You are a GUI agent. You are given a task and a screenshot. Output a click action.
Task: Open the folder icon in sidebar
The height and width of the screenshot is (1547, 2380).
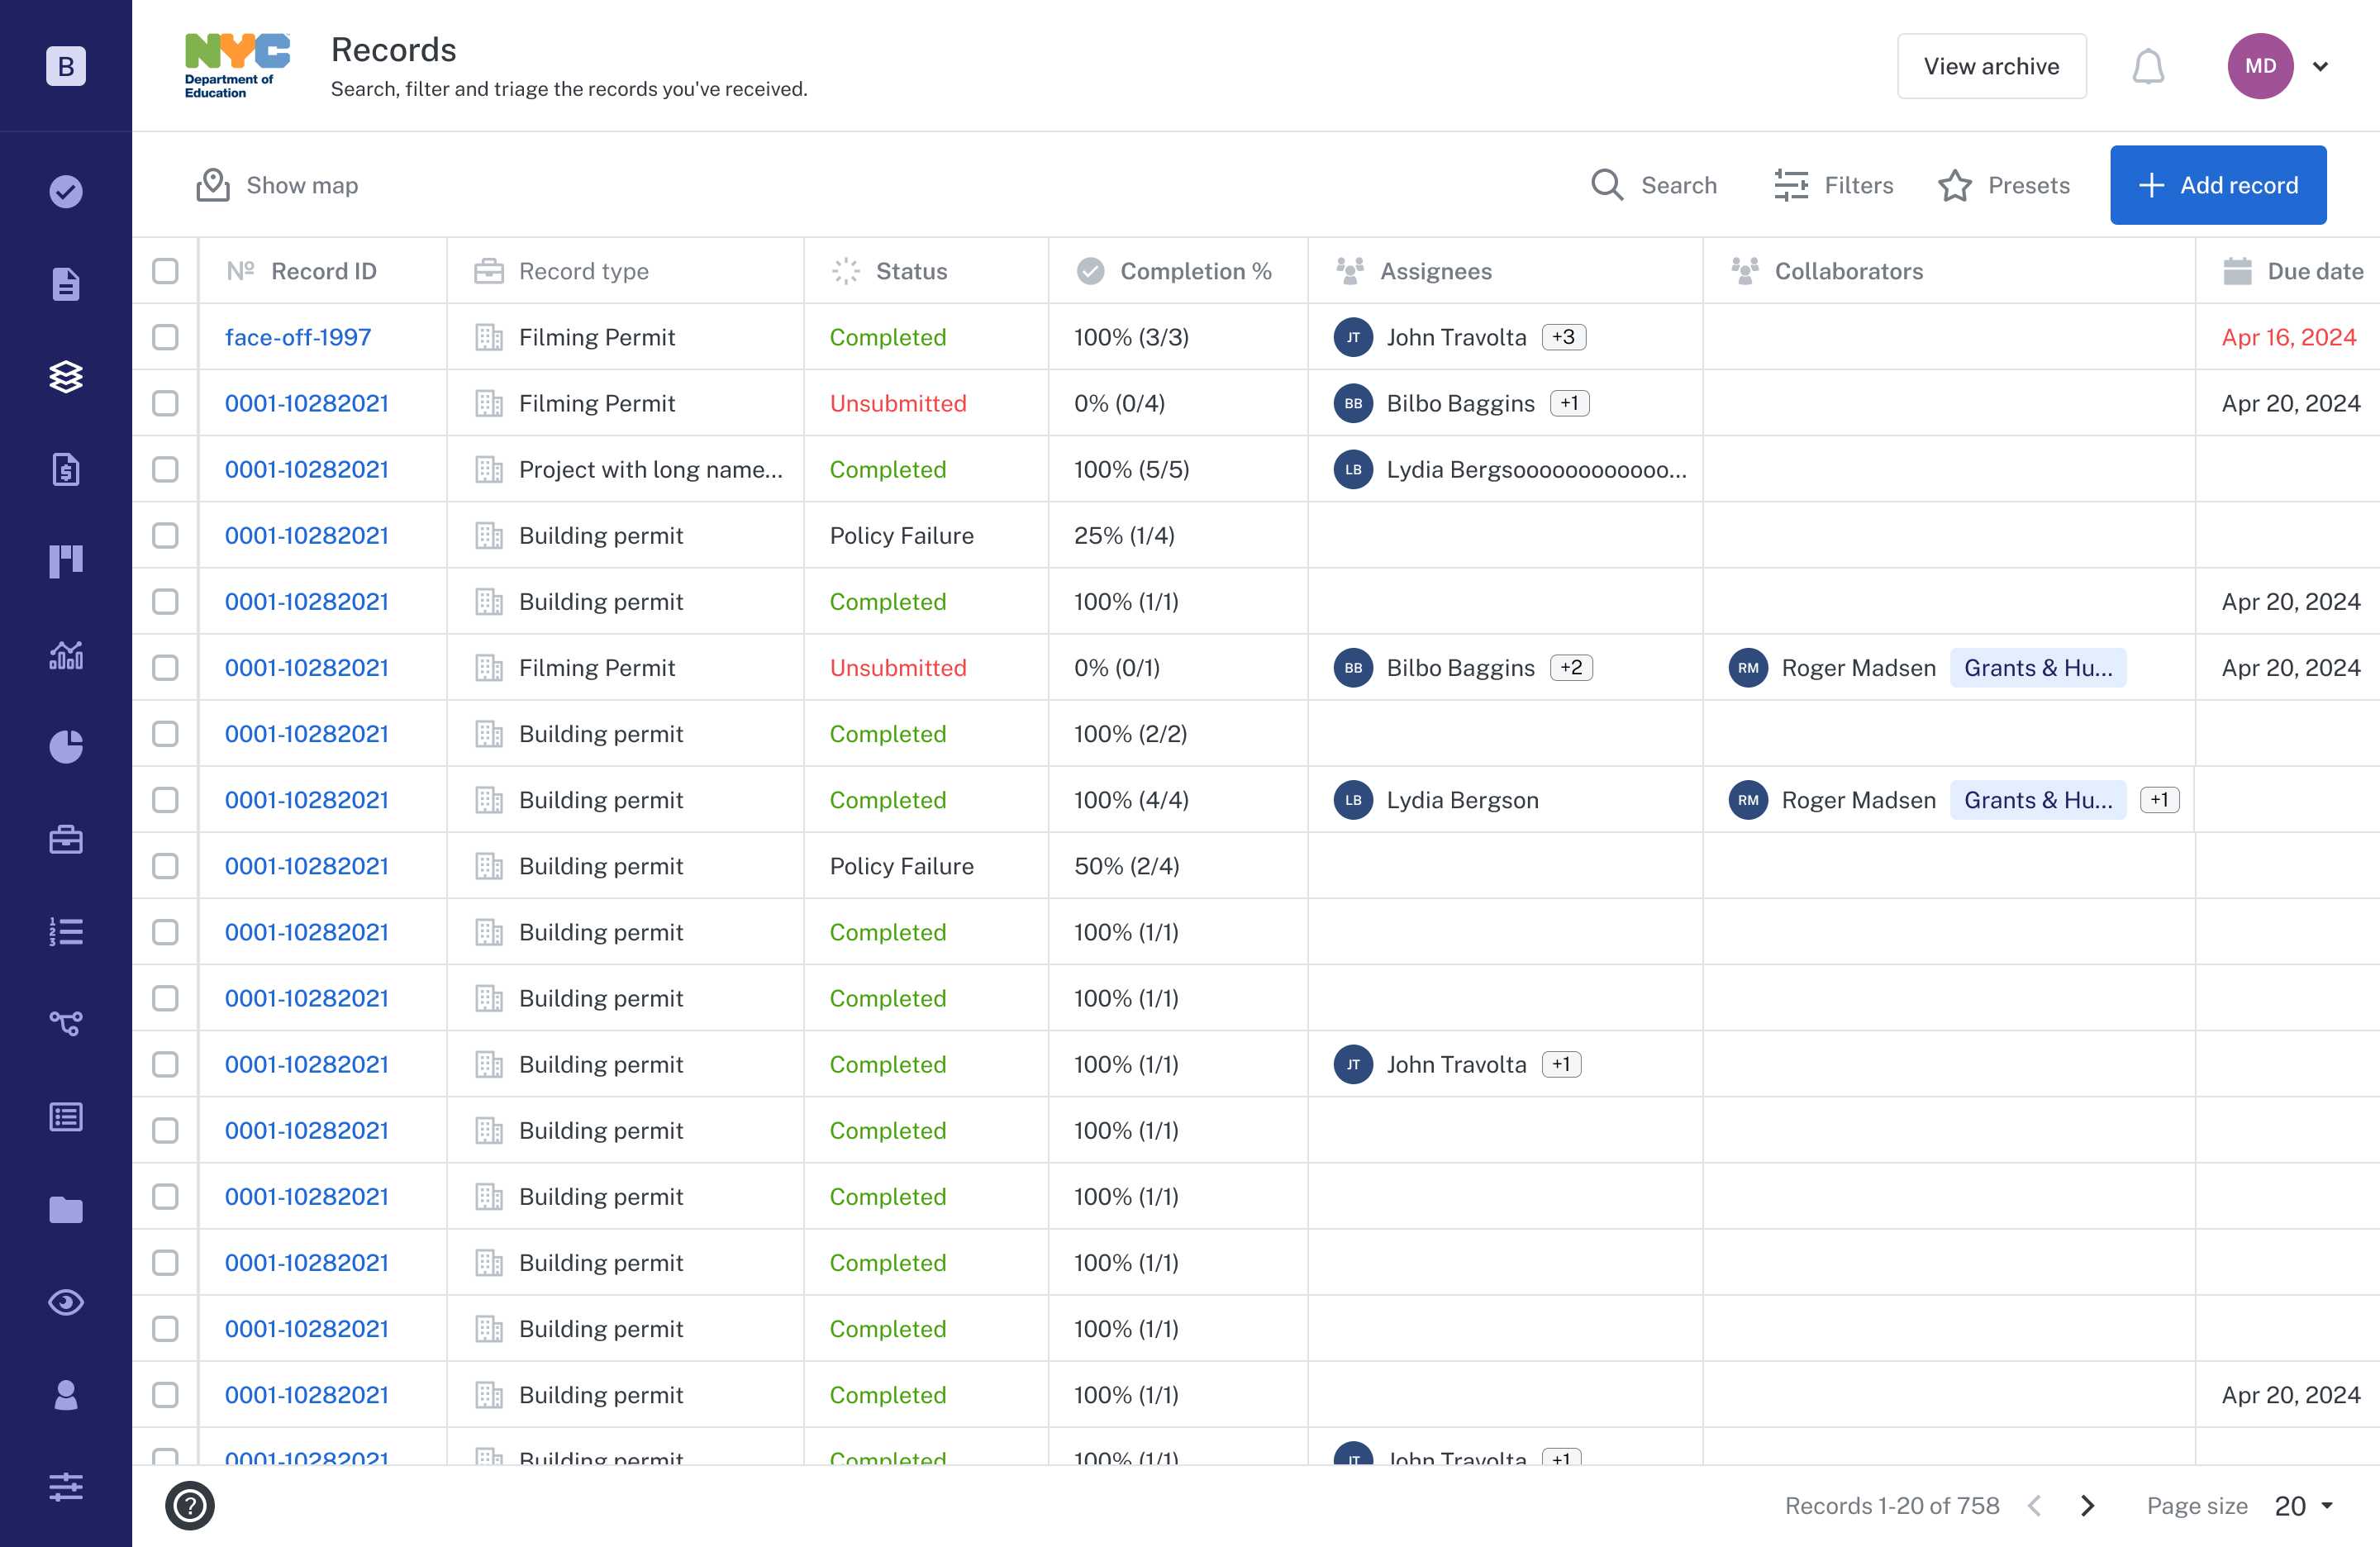pos(66,1209)
